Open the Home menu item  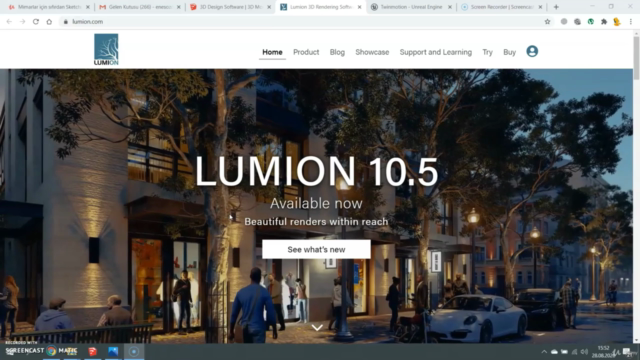point(272,52)
